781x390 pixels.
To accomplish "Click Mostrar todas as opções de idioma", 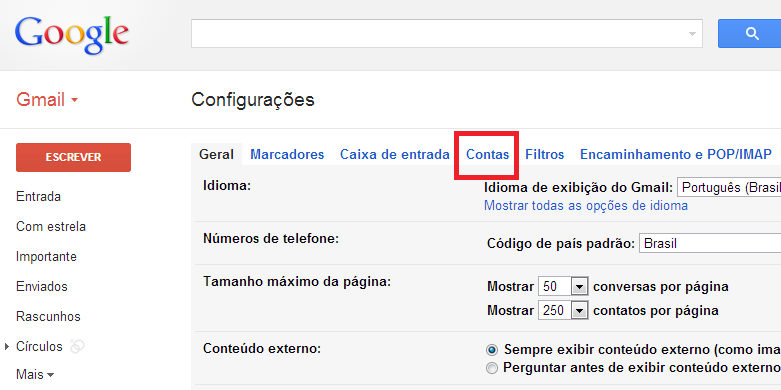I will click(x=586, y=205).
